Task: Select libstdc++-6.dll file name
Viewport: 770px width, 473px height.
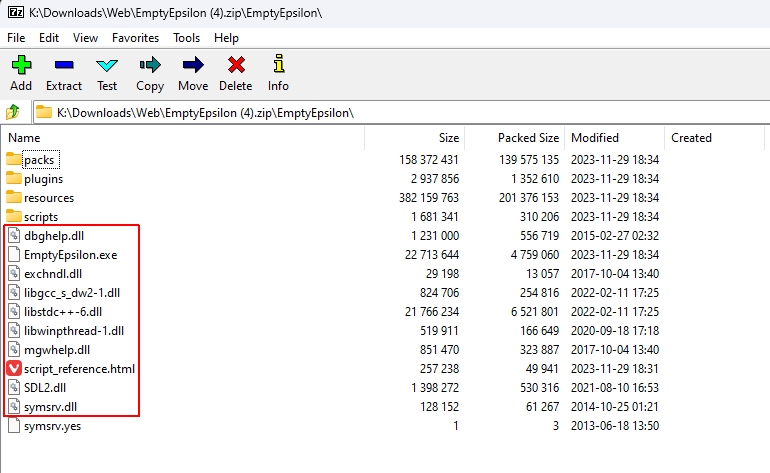Action: pyautogui.click(x=63, y=312)
